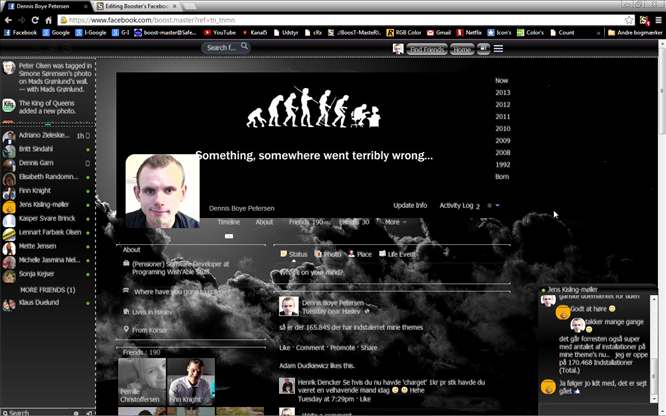Jump to 2010 on the timeline
This screenshot has height=416, width=666.
point(502,128)
